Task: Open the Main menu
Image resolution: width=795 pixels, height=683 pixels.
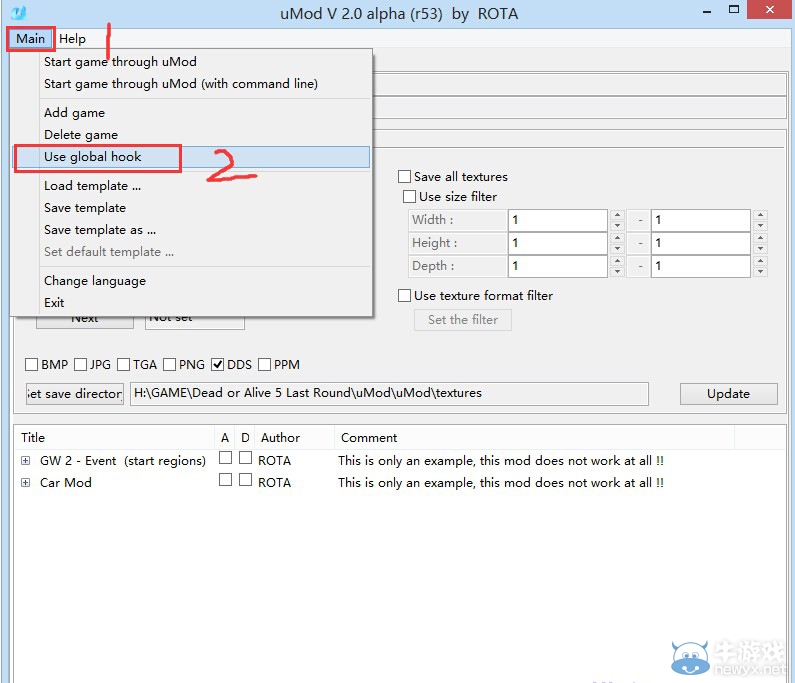Action: coord(30,39)
